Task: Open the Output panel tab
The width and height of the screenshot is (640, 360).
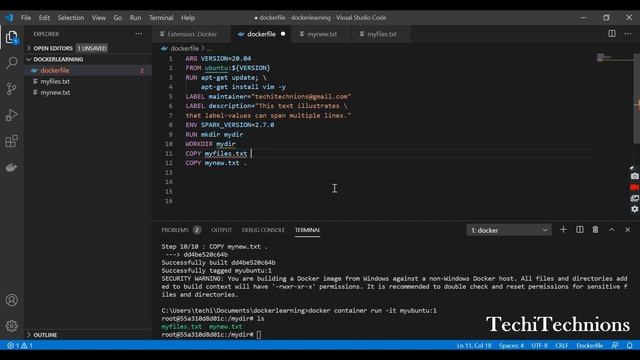Action: point(222,230)
